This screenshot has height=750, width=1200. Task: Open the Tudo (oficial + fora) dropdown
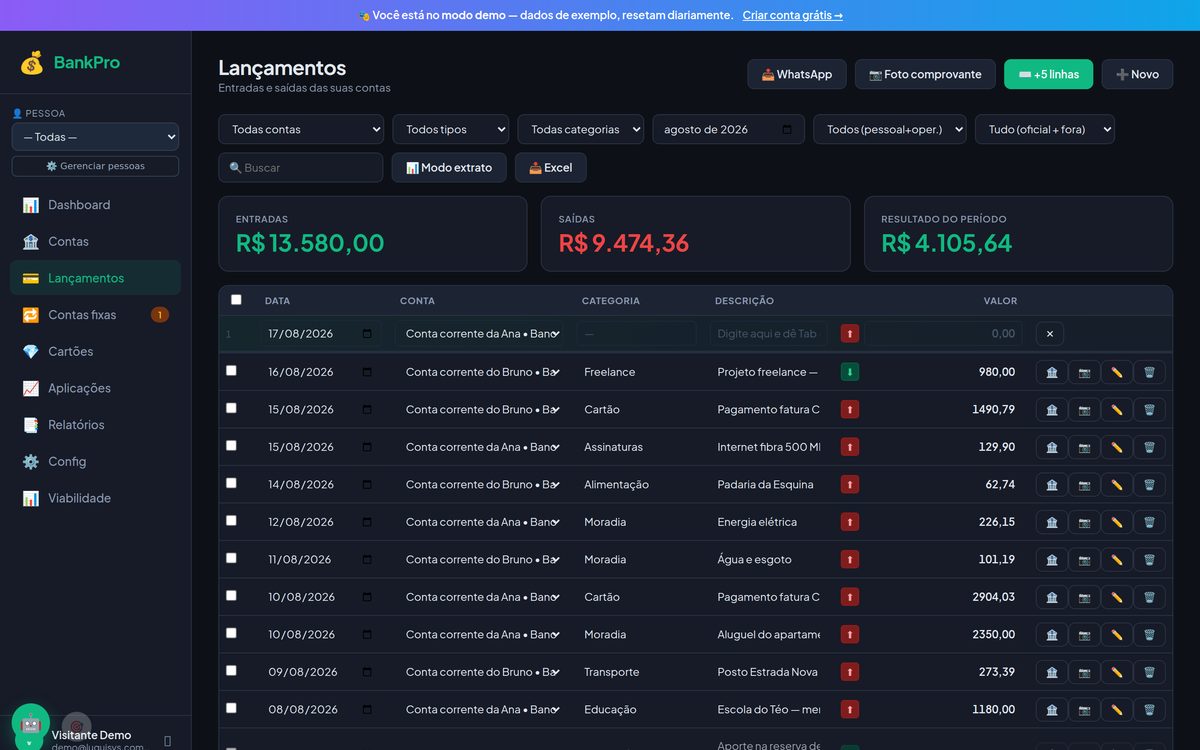(x=1045, y=129)
